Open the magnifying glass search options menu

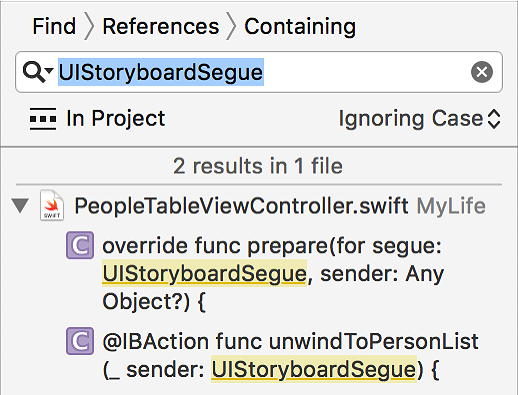tap(38, 72)
